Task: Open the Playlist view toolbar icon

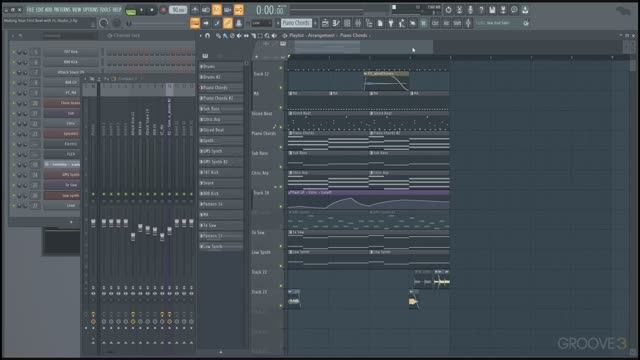Action: (325, 23)
